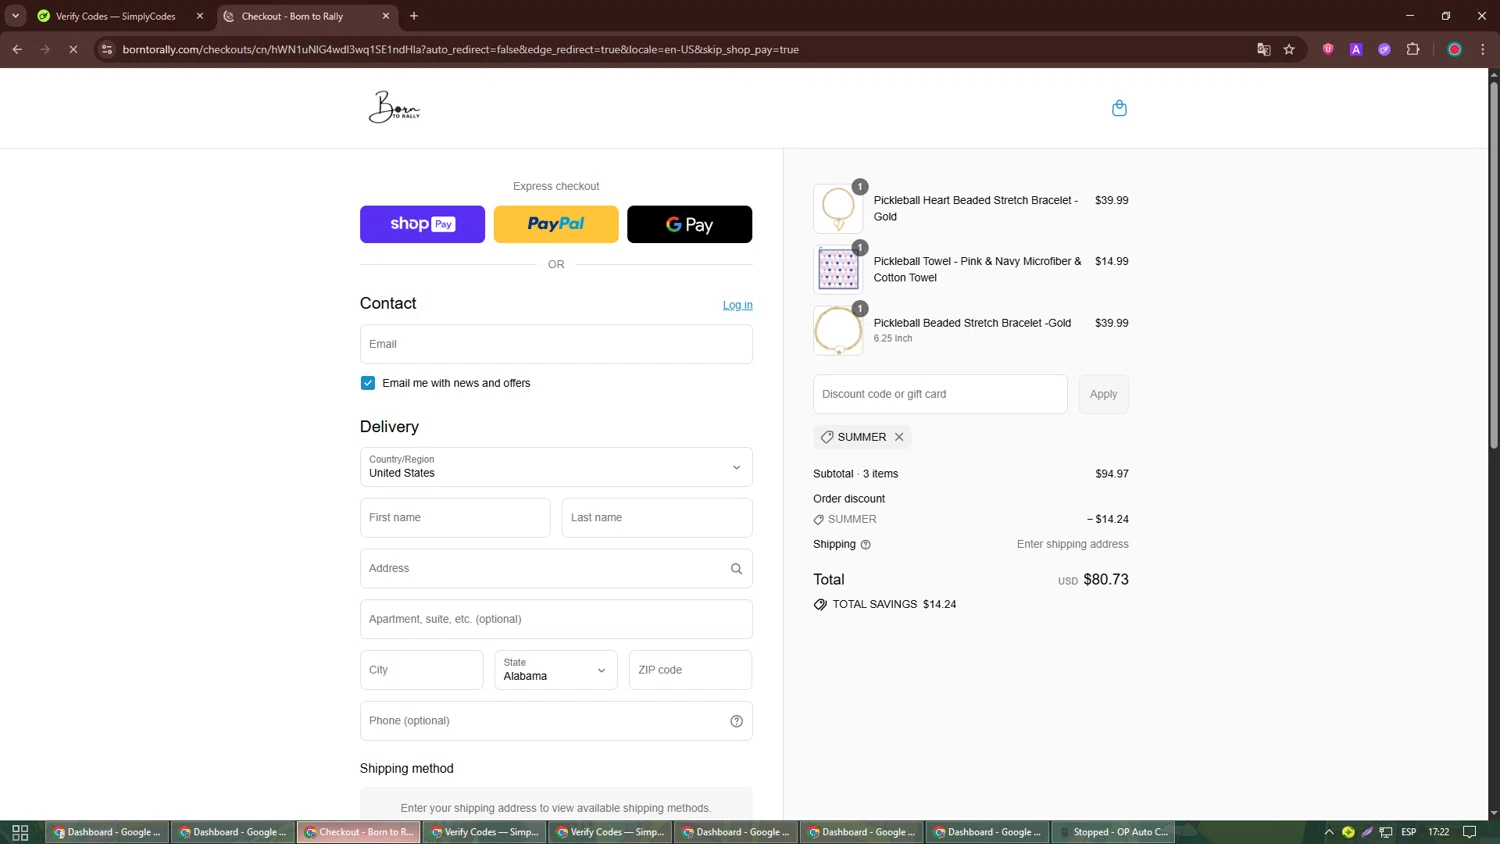This screenshot has height=844, width=1500.
Task: Click the Pickleball Towel product thumbnail
Action: click(x=838, y=269)
